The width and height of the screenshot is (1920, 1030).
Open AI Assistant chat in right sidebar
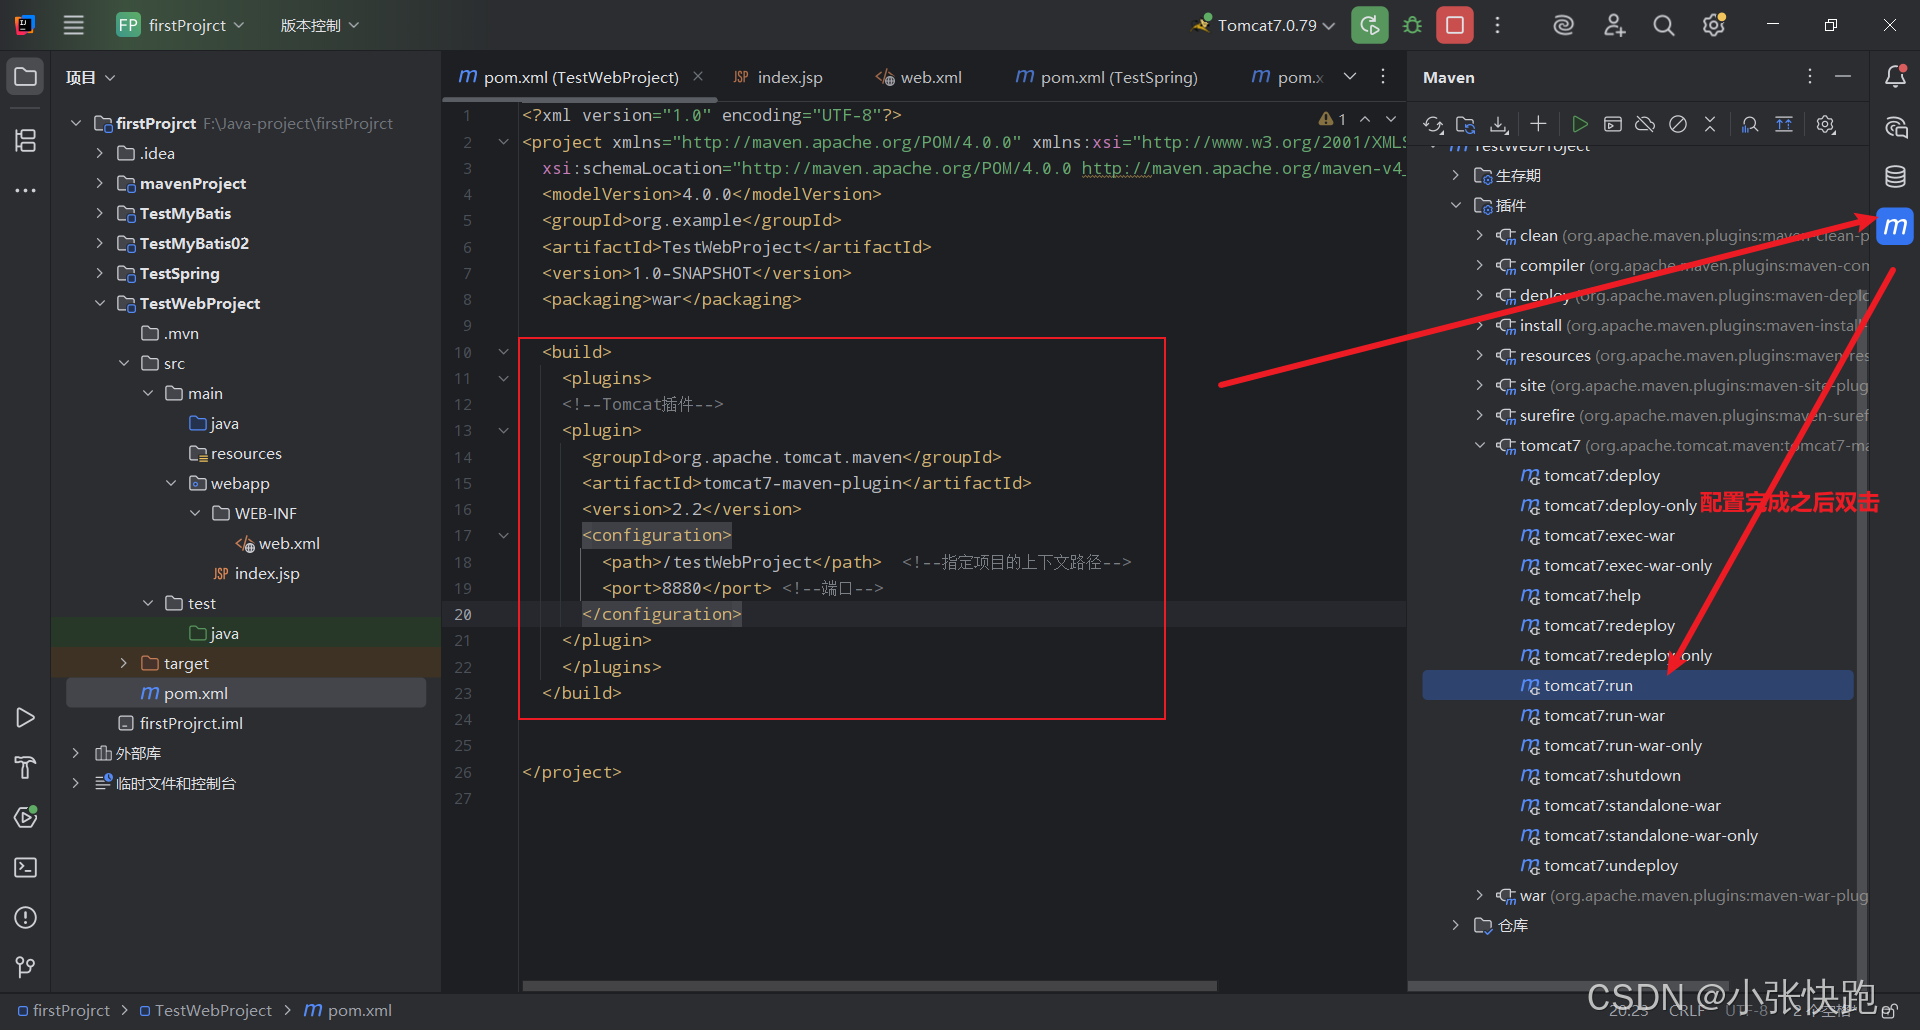[1895, 127]
